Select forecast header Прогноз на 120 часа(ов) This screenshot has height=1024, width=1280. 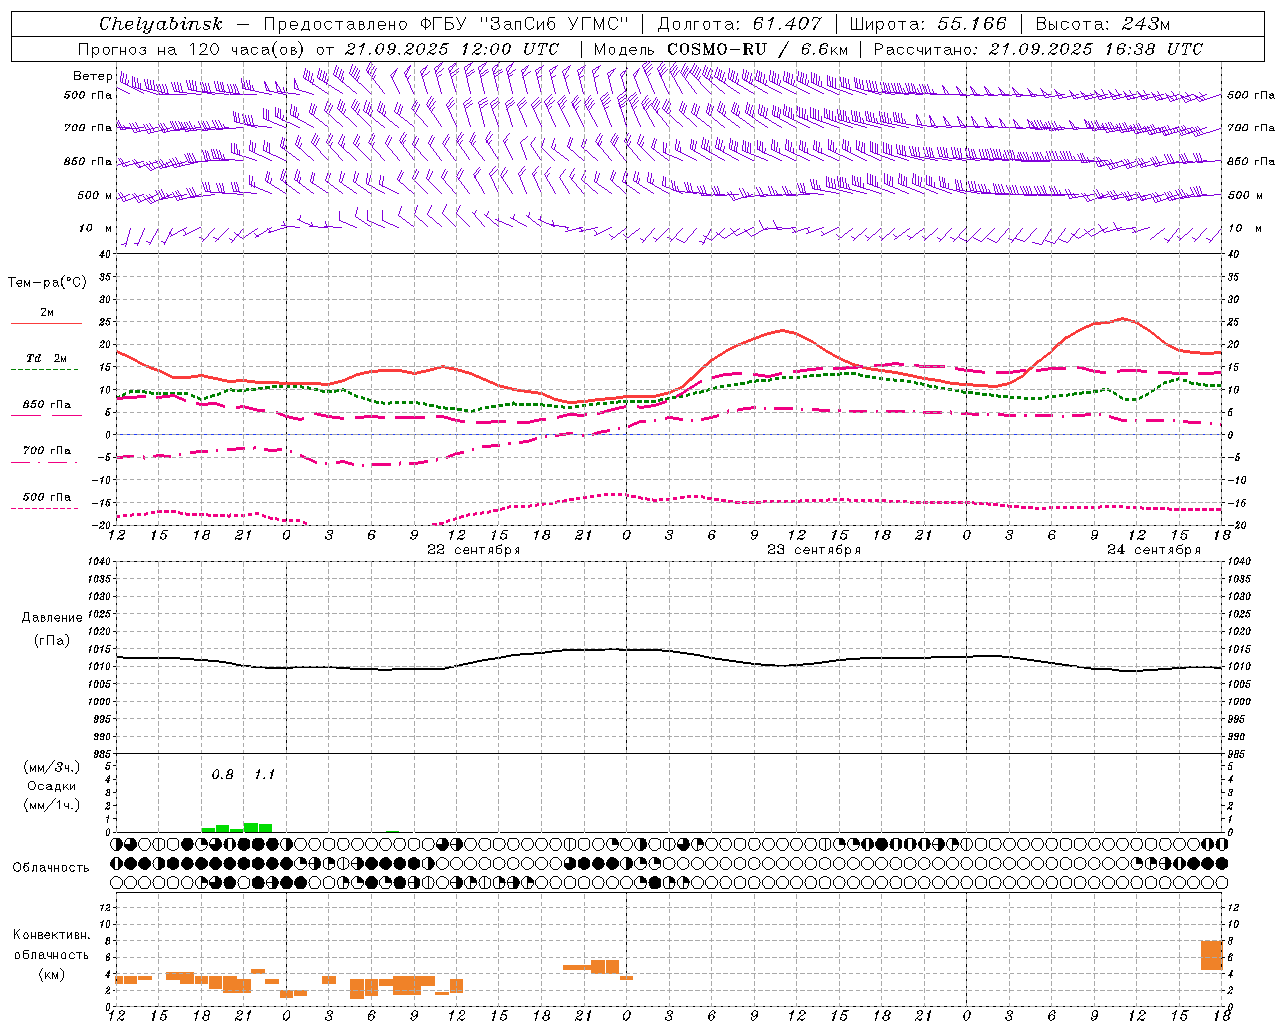click(x=193, y=49)
